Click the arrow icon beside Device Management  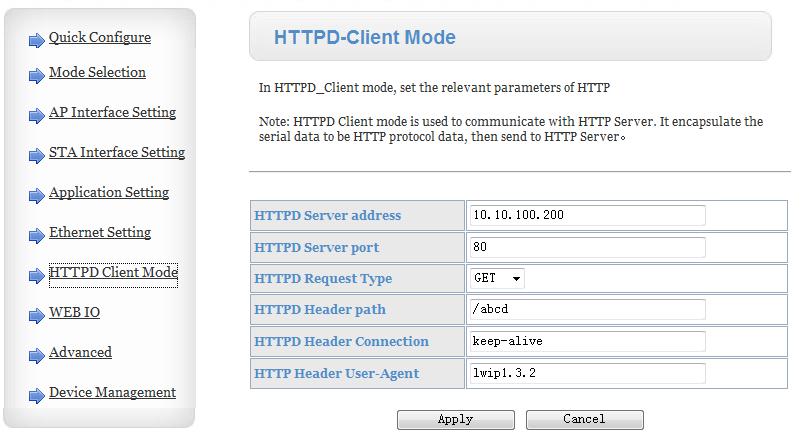point(37,395)
